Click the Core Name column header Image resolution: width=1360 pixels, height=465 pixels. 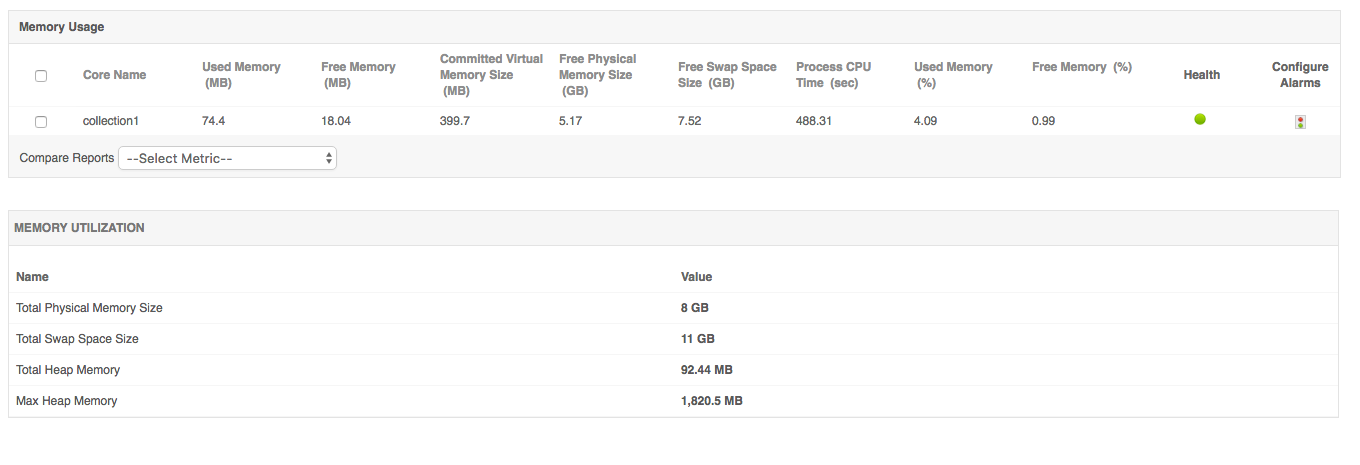pyautogui.click(x=114, y=75)
